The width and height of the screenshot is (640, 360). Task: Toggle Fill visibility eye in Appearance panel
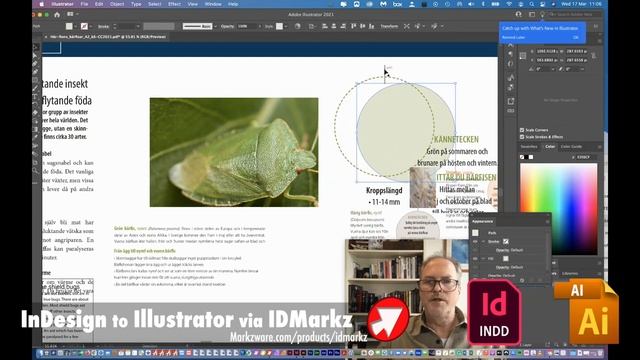pyautogui.click(x=475, y=258)
